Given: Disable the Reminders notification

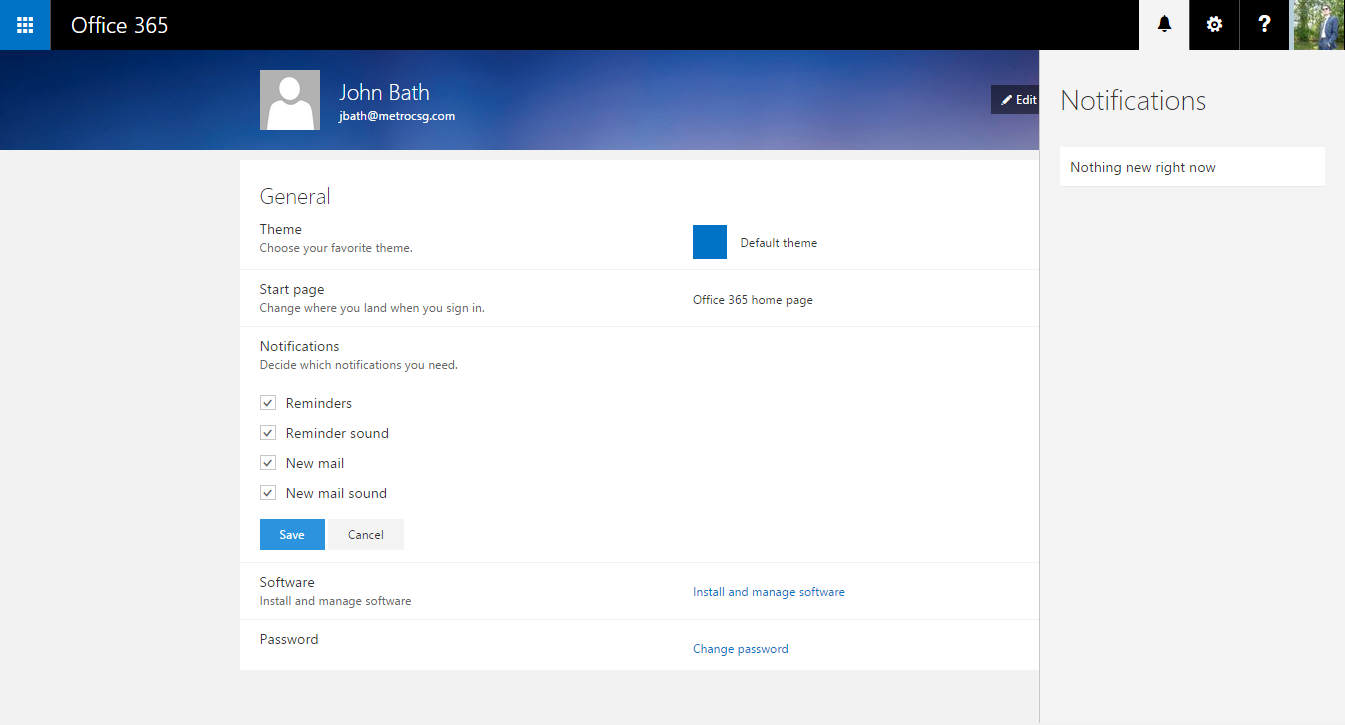Looking at the screenshot, I should tap(267, 402).
